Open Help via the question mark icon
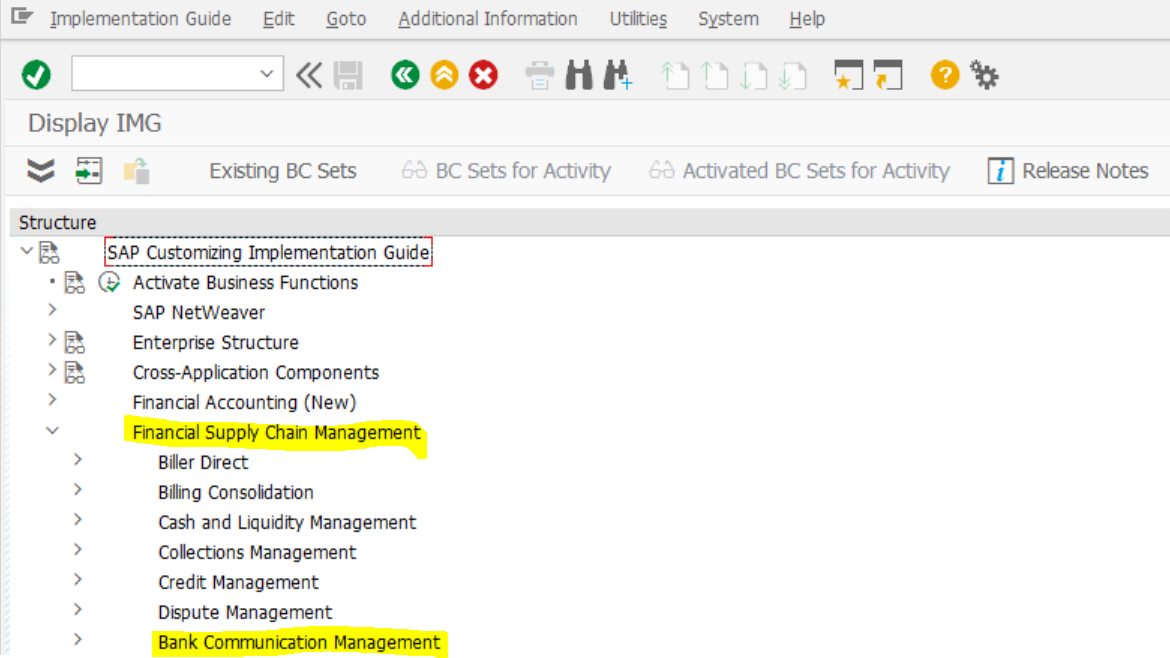This screenshot has height=658, width=1170. pos(944,75)
